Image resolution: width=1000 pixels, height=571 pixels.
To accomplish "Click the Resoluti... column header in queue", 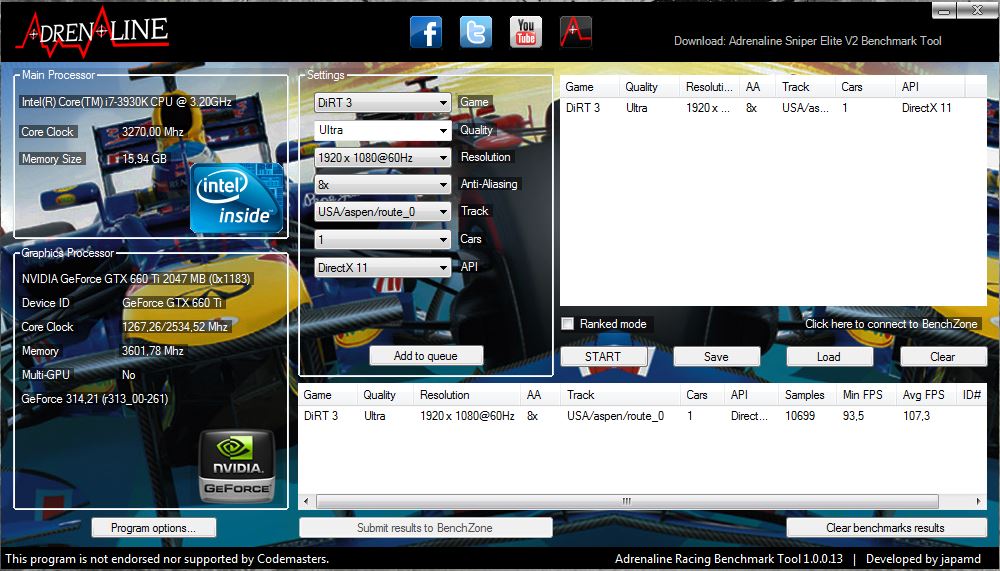I will (709, 87).
